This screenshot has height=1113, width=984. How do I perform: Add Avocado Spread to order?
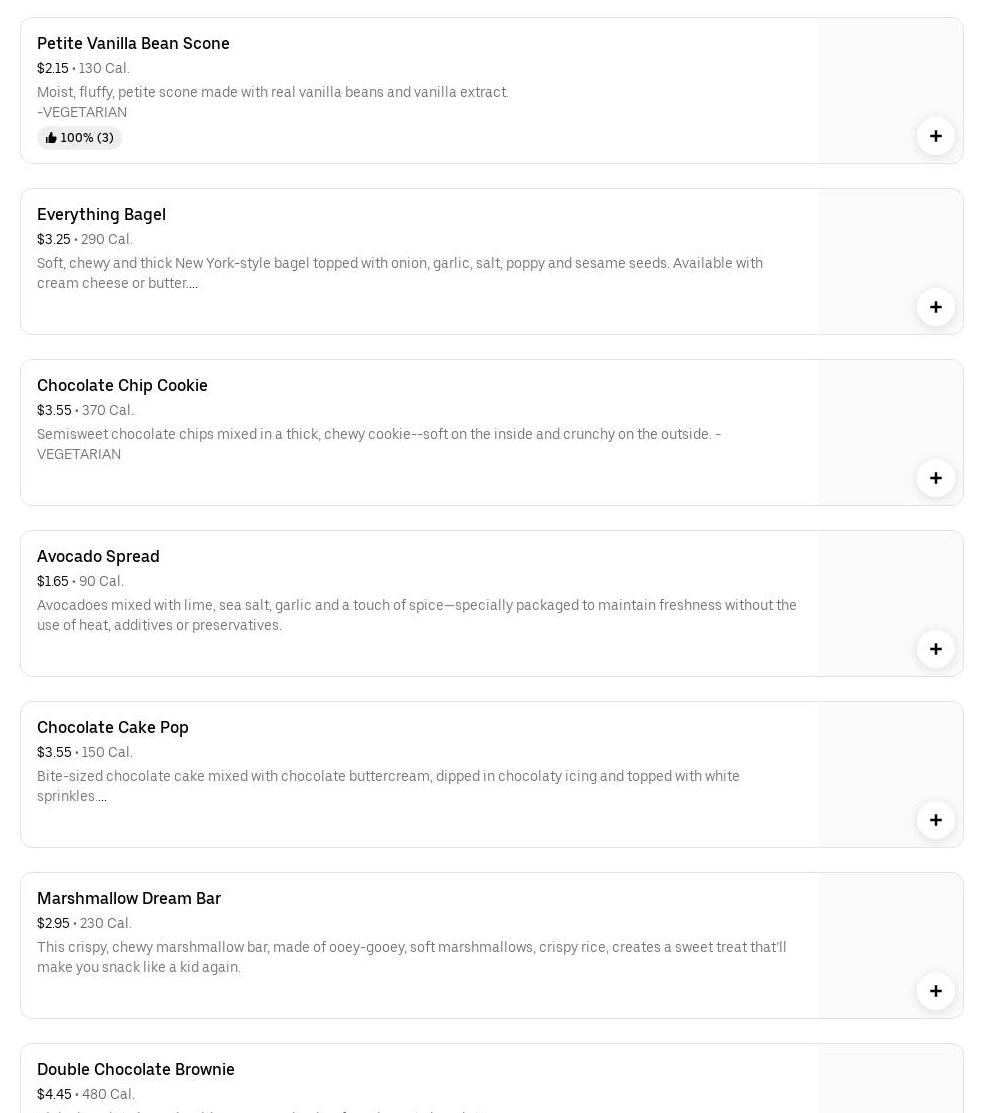(935, 649)
